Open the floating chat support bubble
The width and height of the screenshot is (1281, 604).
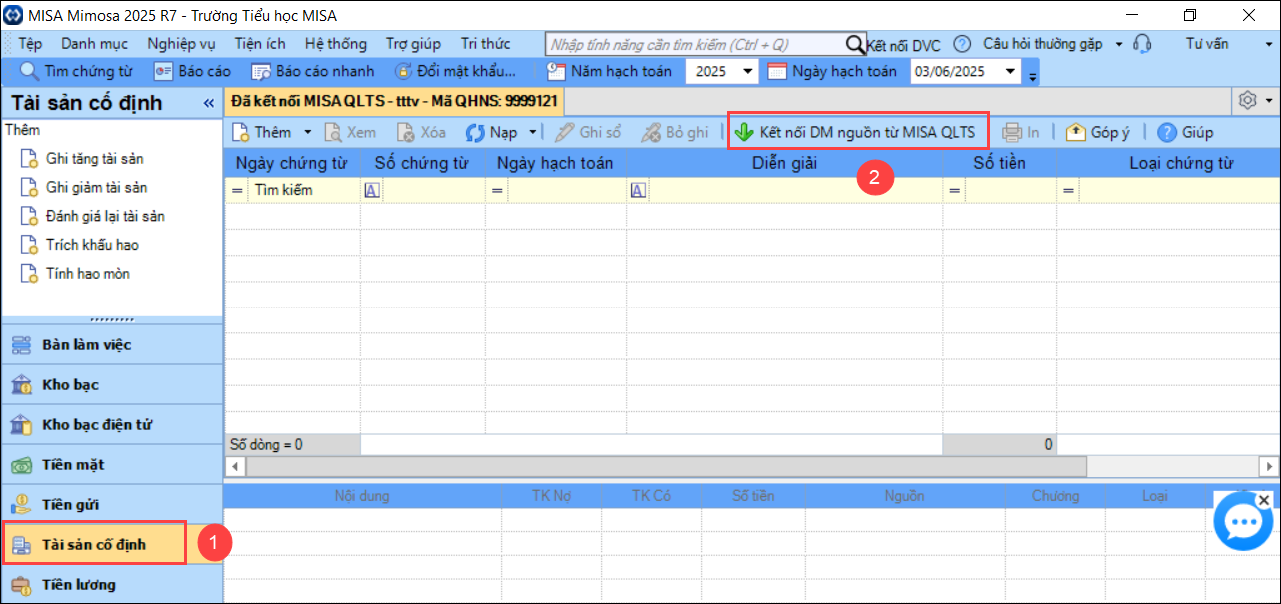pyautogui.click(x=1242, y=521)
